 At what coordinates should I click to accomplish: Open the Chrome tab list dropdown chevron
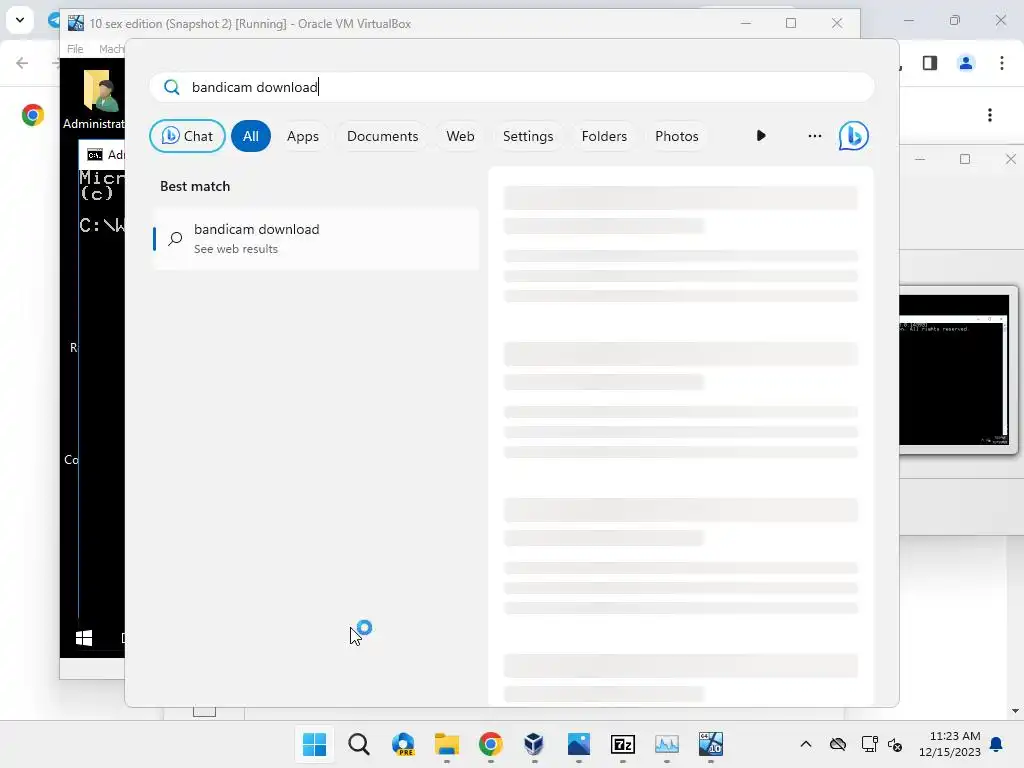coord(20,20)
